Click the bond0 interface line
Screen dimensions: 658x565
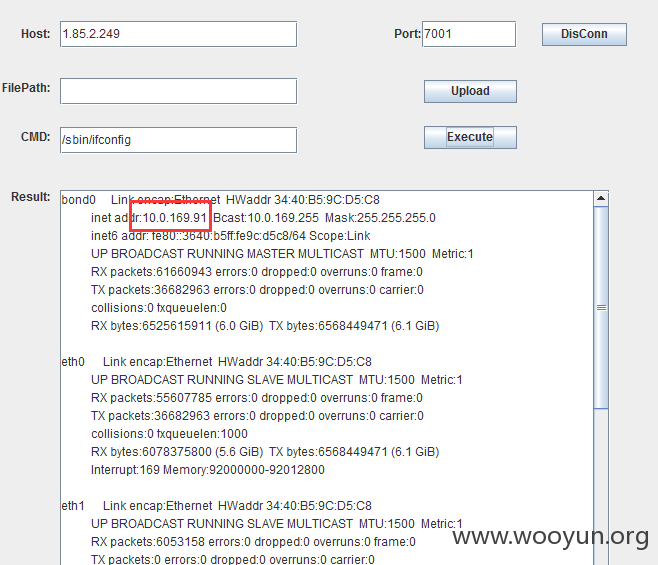pos(220,200)
